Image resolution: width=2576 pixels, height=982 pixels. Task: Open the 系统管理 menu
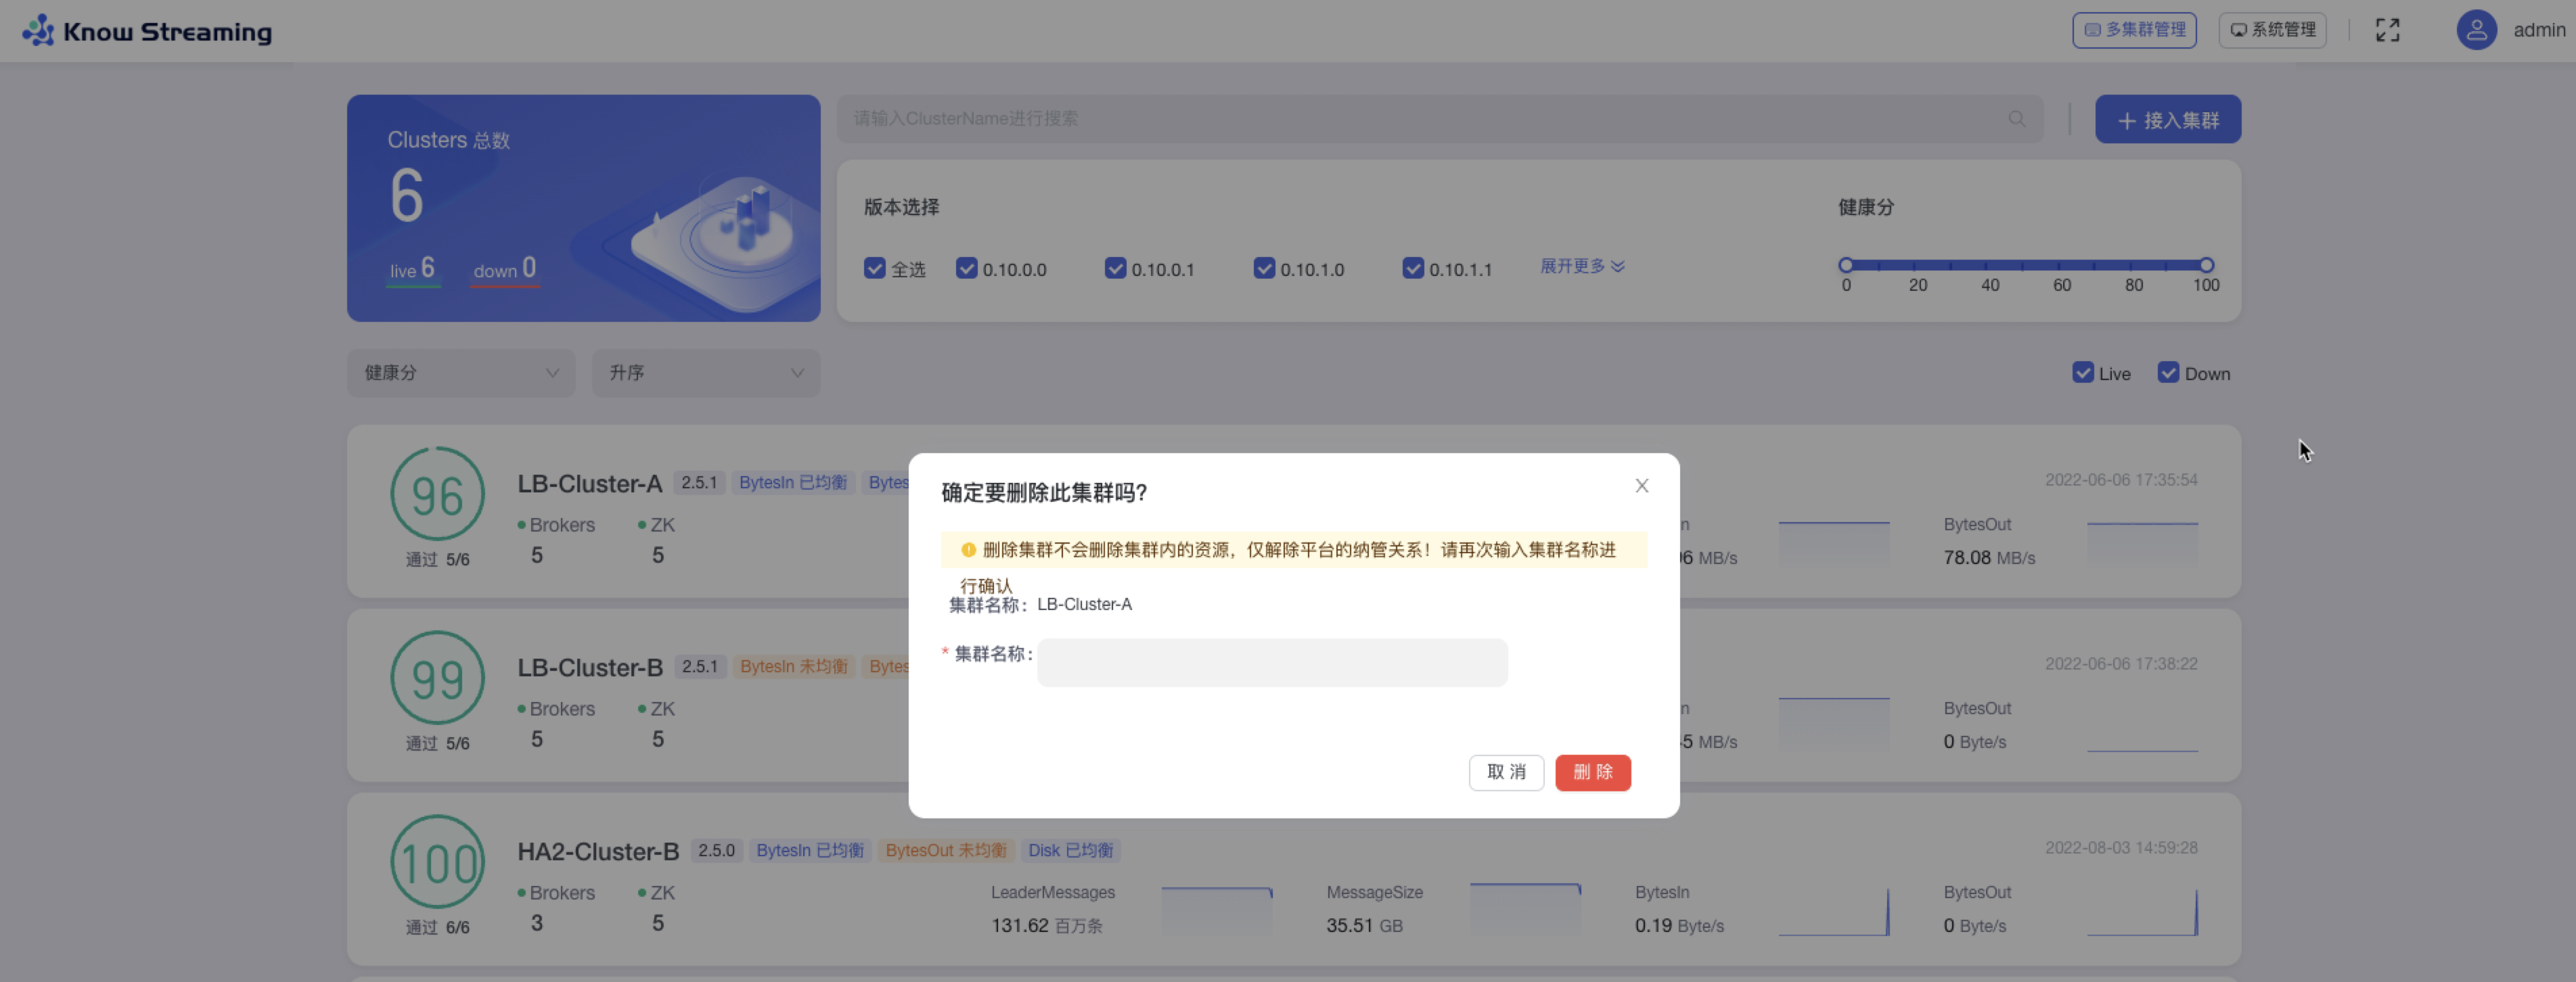[x=2271, y=30]
